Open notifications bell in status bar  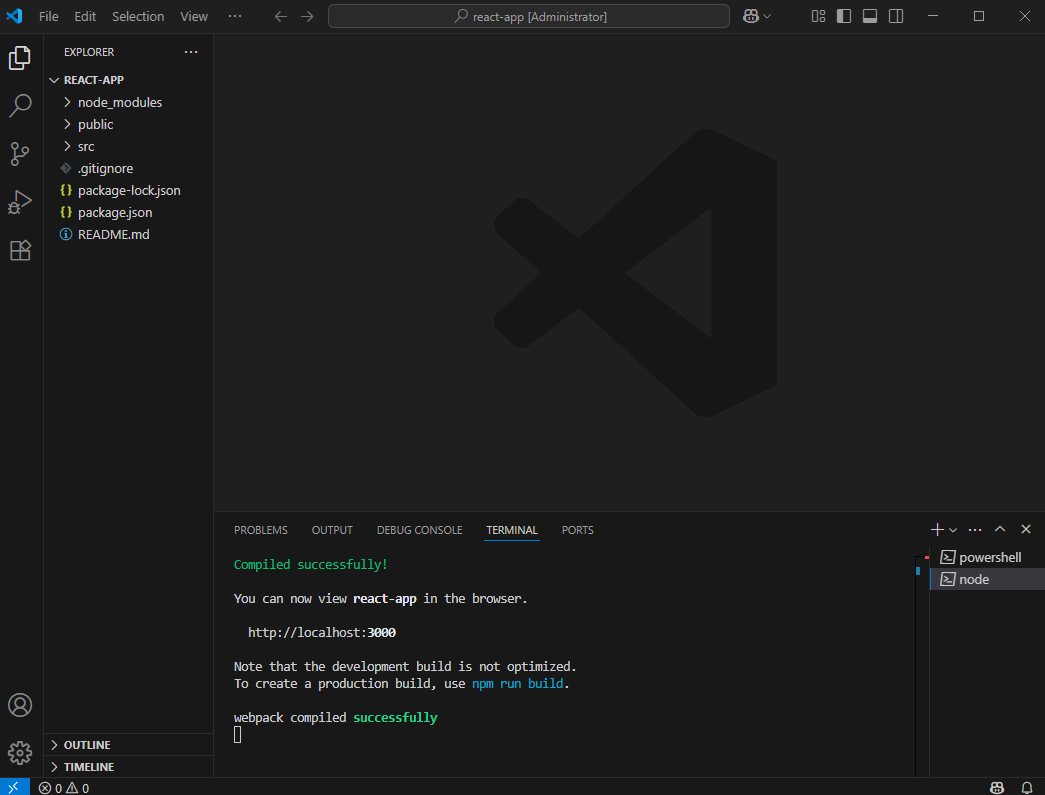tap(1027, 788)
